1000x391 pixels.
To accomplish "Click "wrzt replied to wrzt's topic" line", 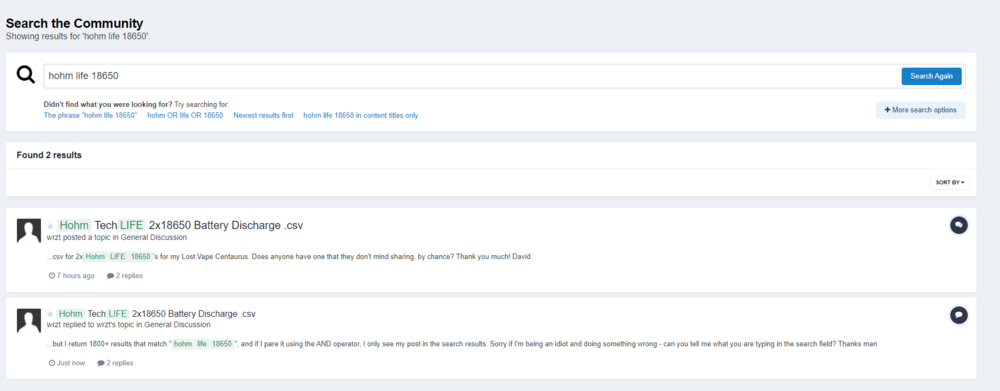I will click(129, 325).
